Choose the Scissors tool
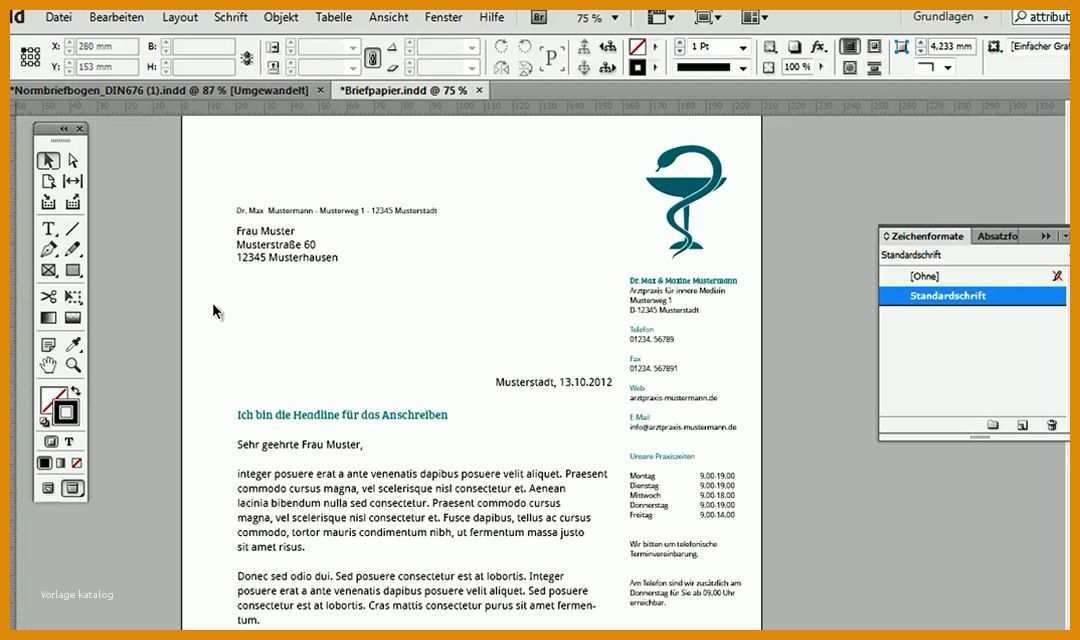 (49, 296)
